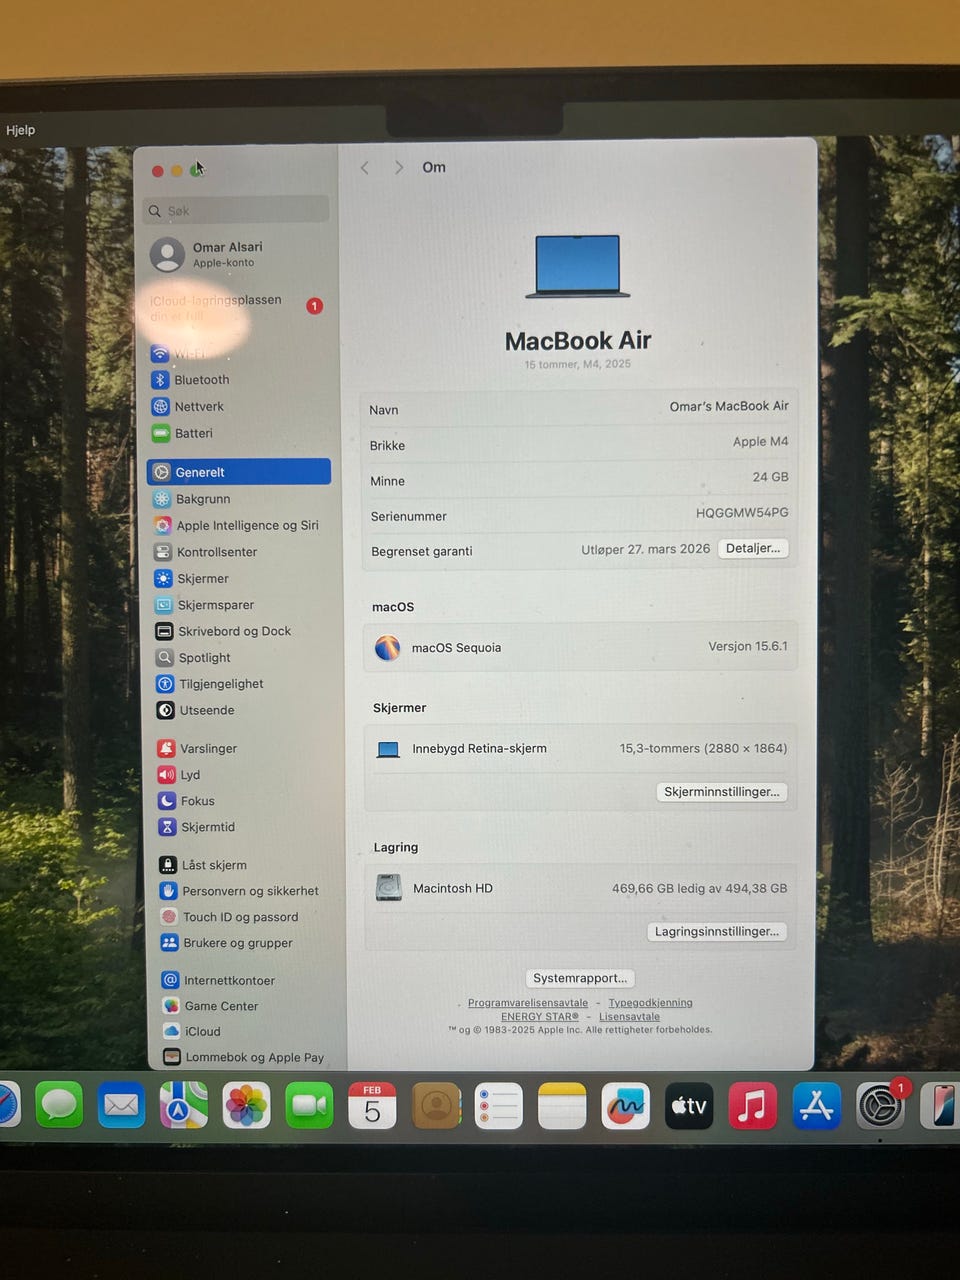The height and width of the screenshot is (1280, 960).
Task: Open Lommebok og Apple Pay
Action: (x=244, y=1057)
